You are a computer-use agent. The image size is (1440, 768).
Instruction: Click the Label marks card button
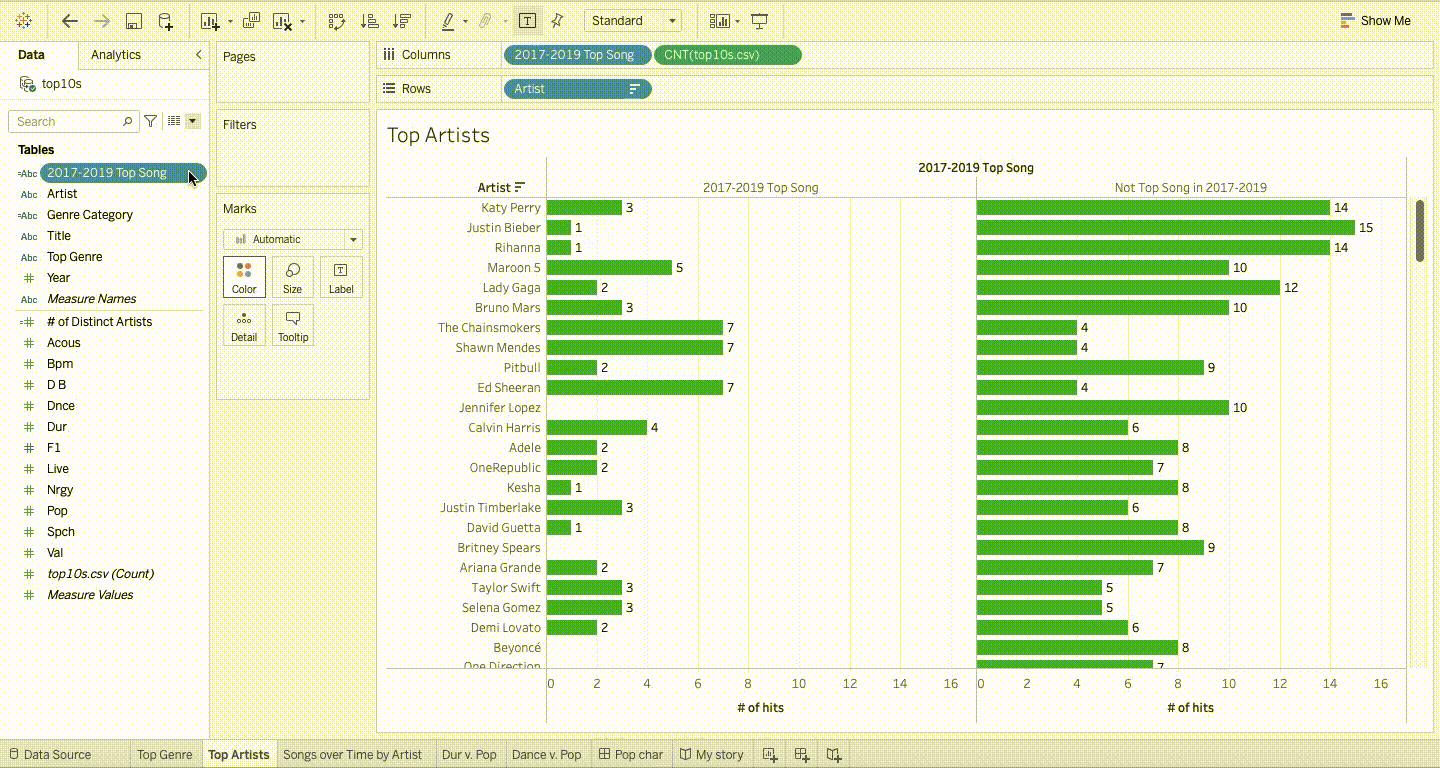click(341, 277)
